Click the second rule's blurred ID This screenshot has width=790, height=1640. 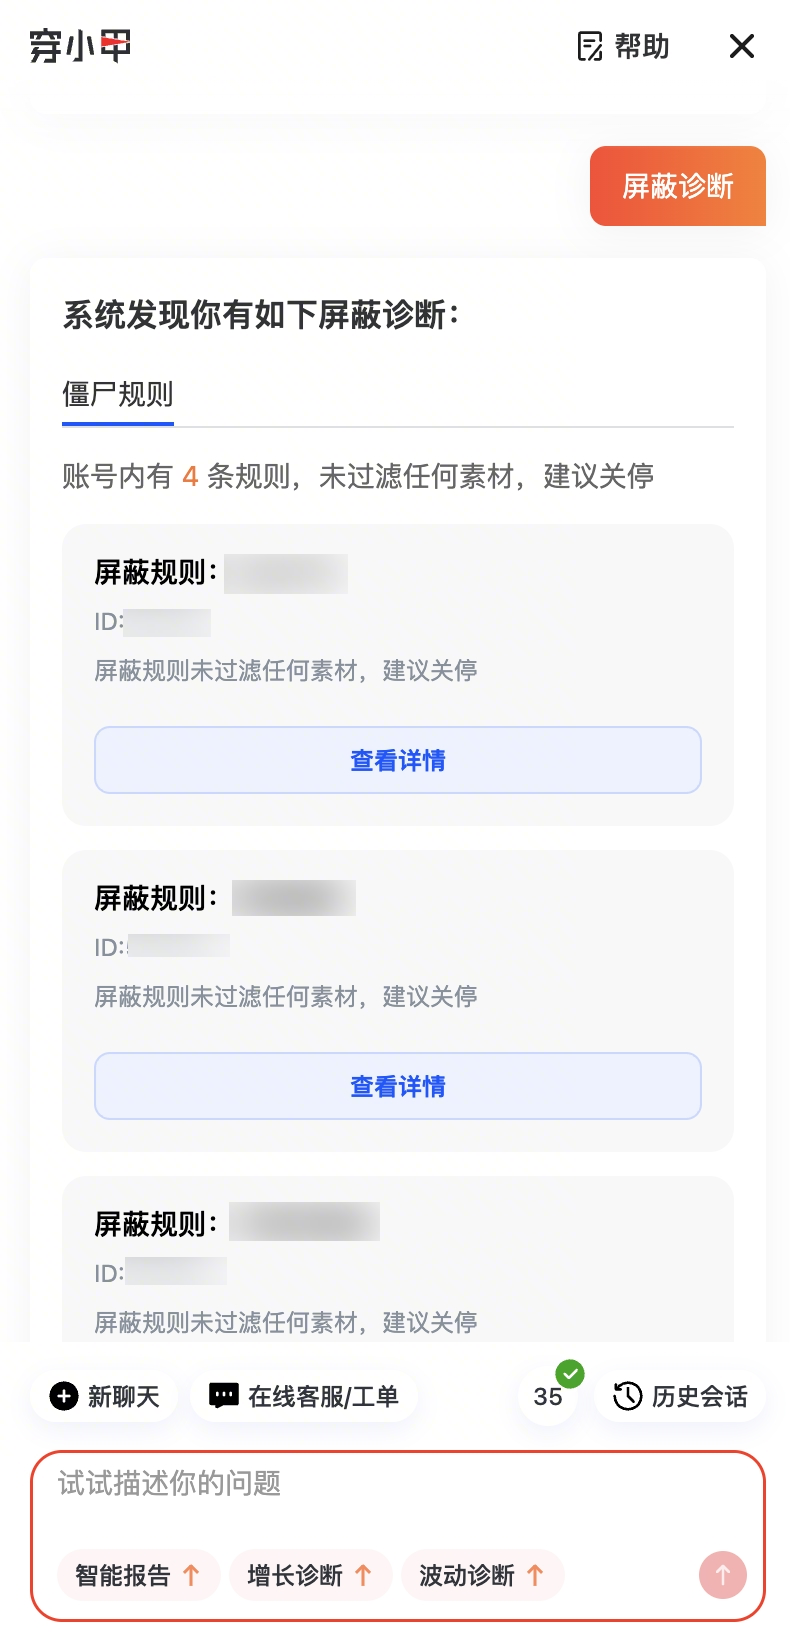tap(178, 946)
